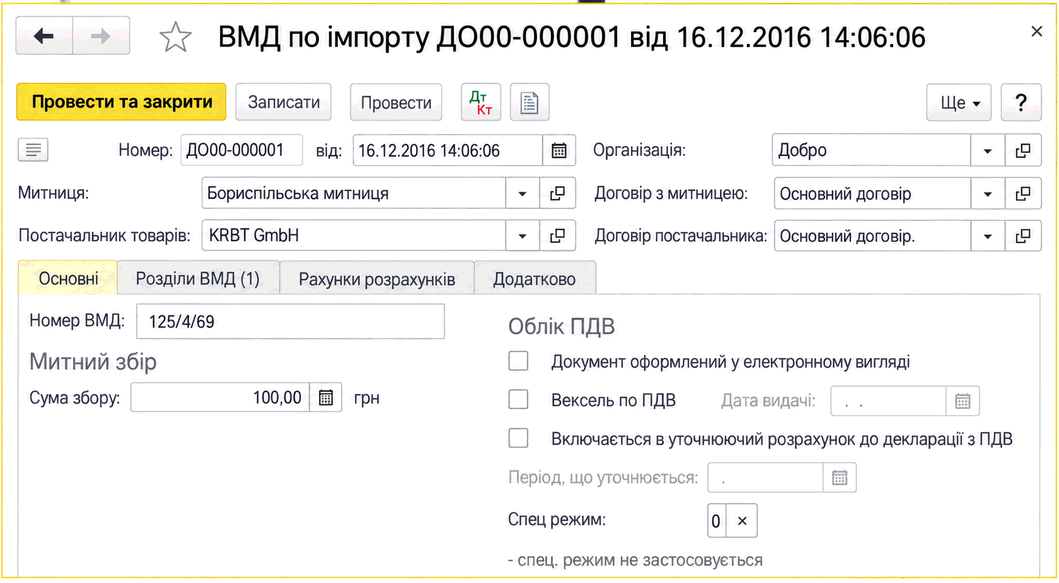Close the ВМД document form
This screenshot has height=583, width=1059.
(x=1037, y=31)
